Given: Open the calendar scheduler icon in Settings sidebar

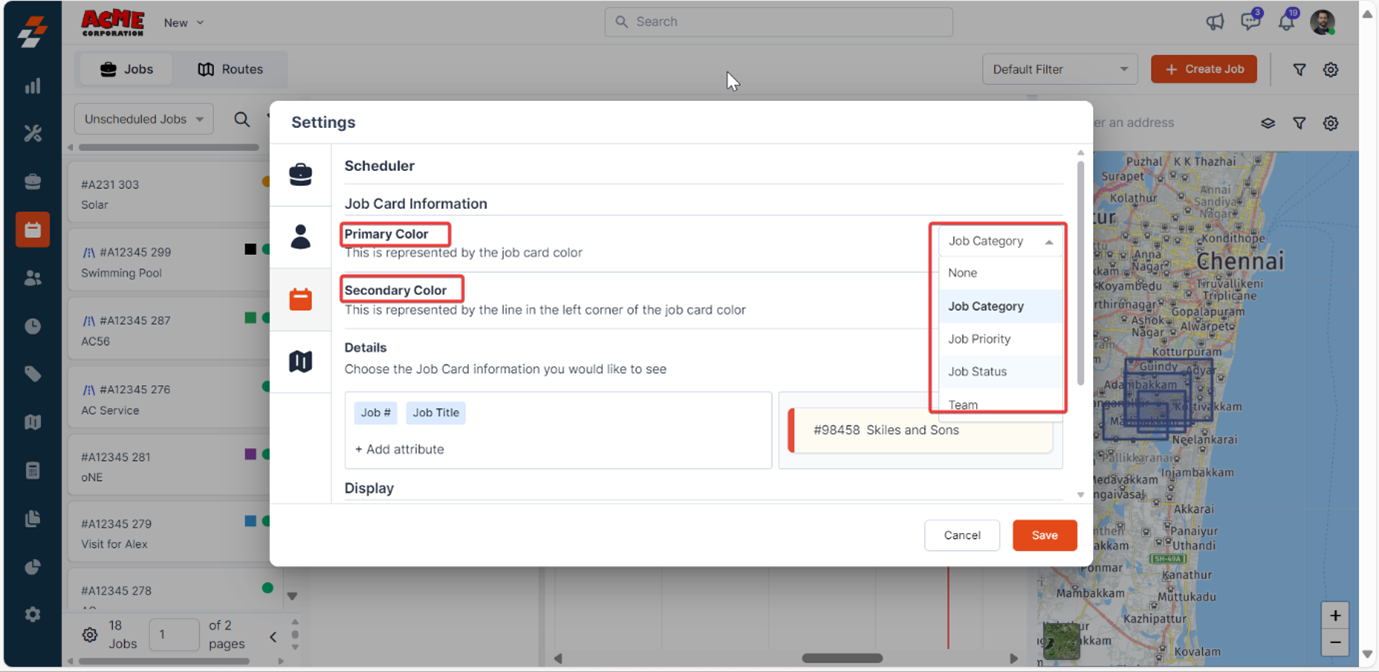Looking at the screenshot, I should [300, 299].
